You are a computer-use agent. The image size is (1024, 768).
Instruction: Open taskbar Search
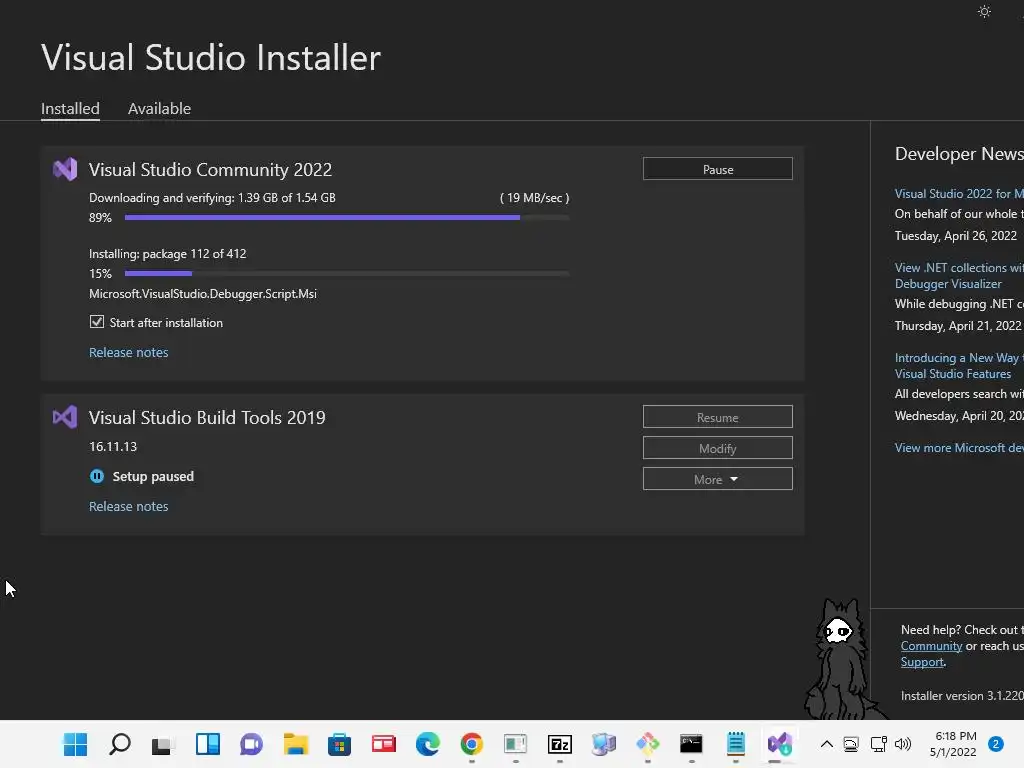(x=120, y=744)
